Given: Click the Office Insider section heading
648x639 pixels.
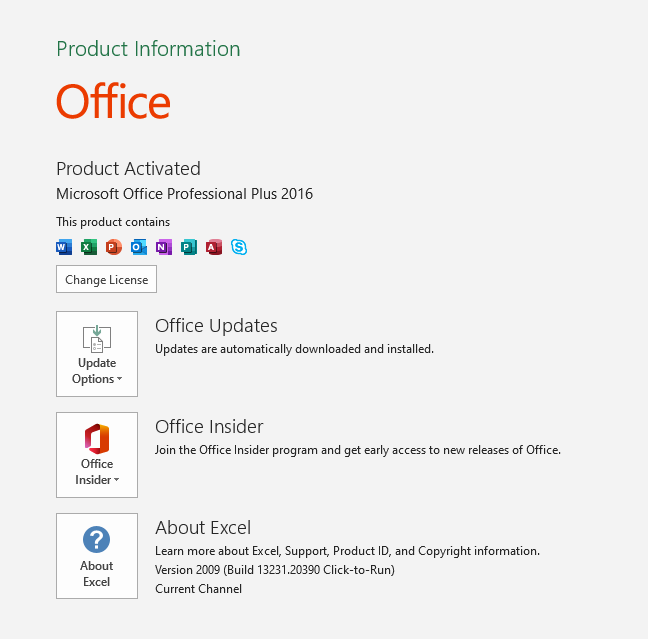Looking at the screenshot, I should (209, 427).
